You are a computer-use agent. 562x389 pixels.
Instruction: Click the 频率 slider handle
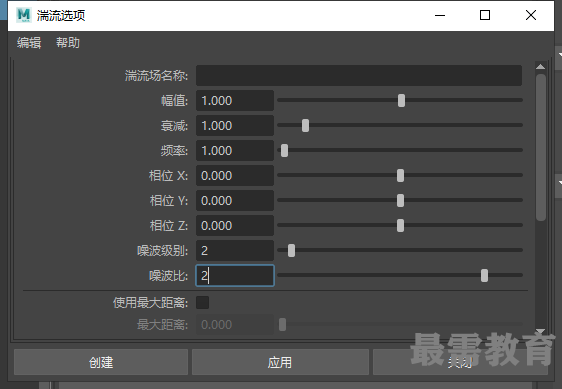[284, 151]
